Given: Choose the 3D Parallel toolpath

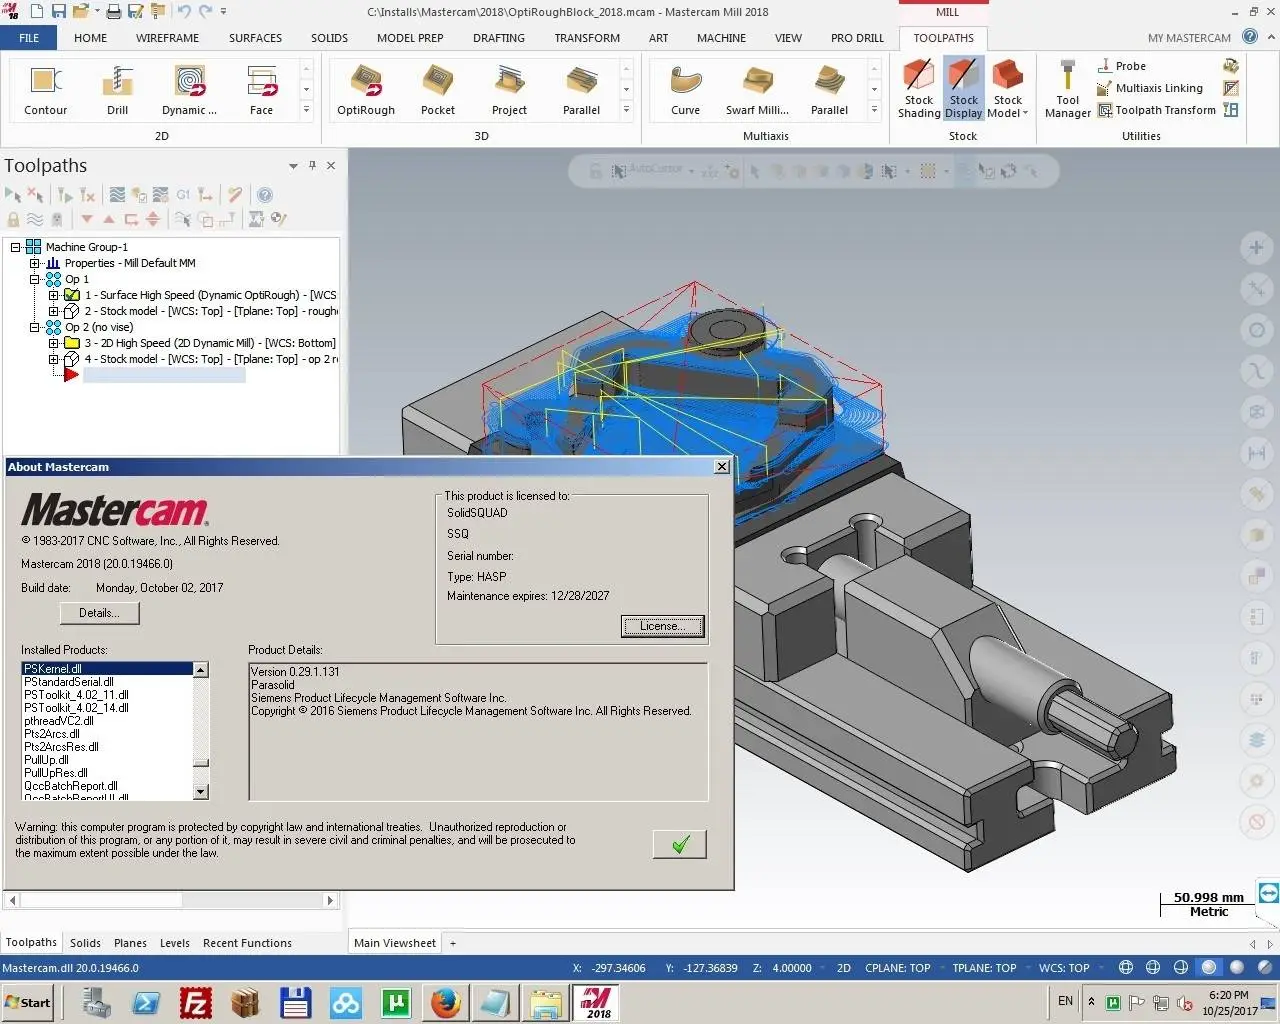Looking at the screenshot, I should (581, 91).
